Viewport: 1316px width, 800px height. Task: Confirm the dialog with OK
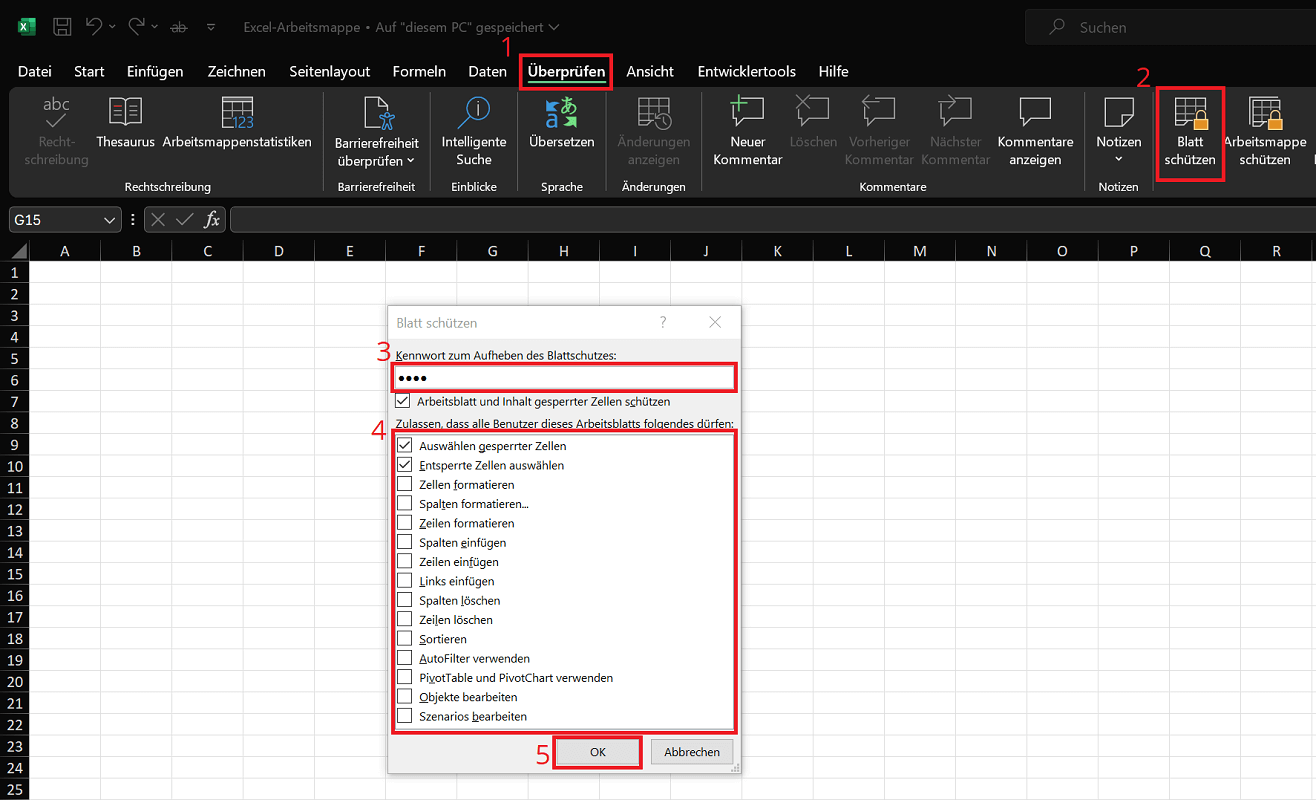[x=598, y=752]
